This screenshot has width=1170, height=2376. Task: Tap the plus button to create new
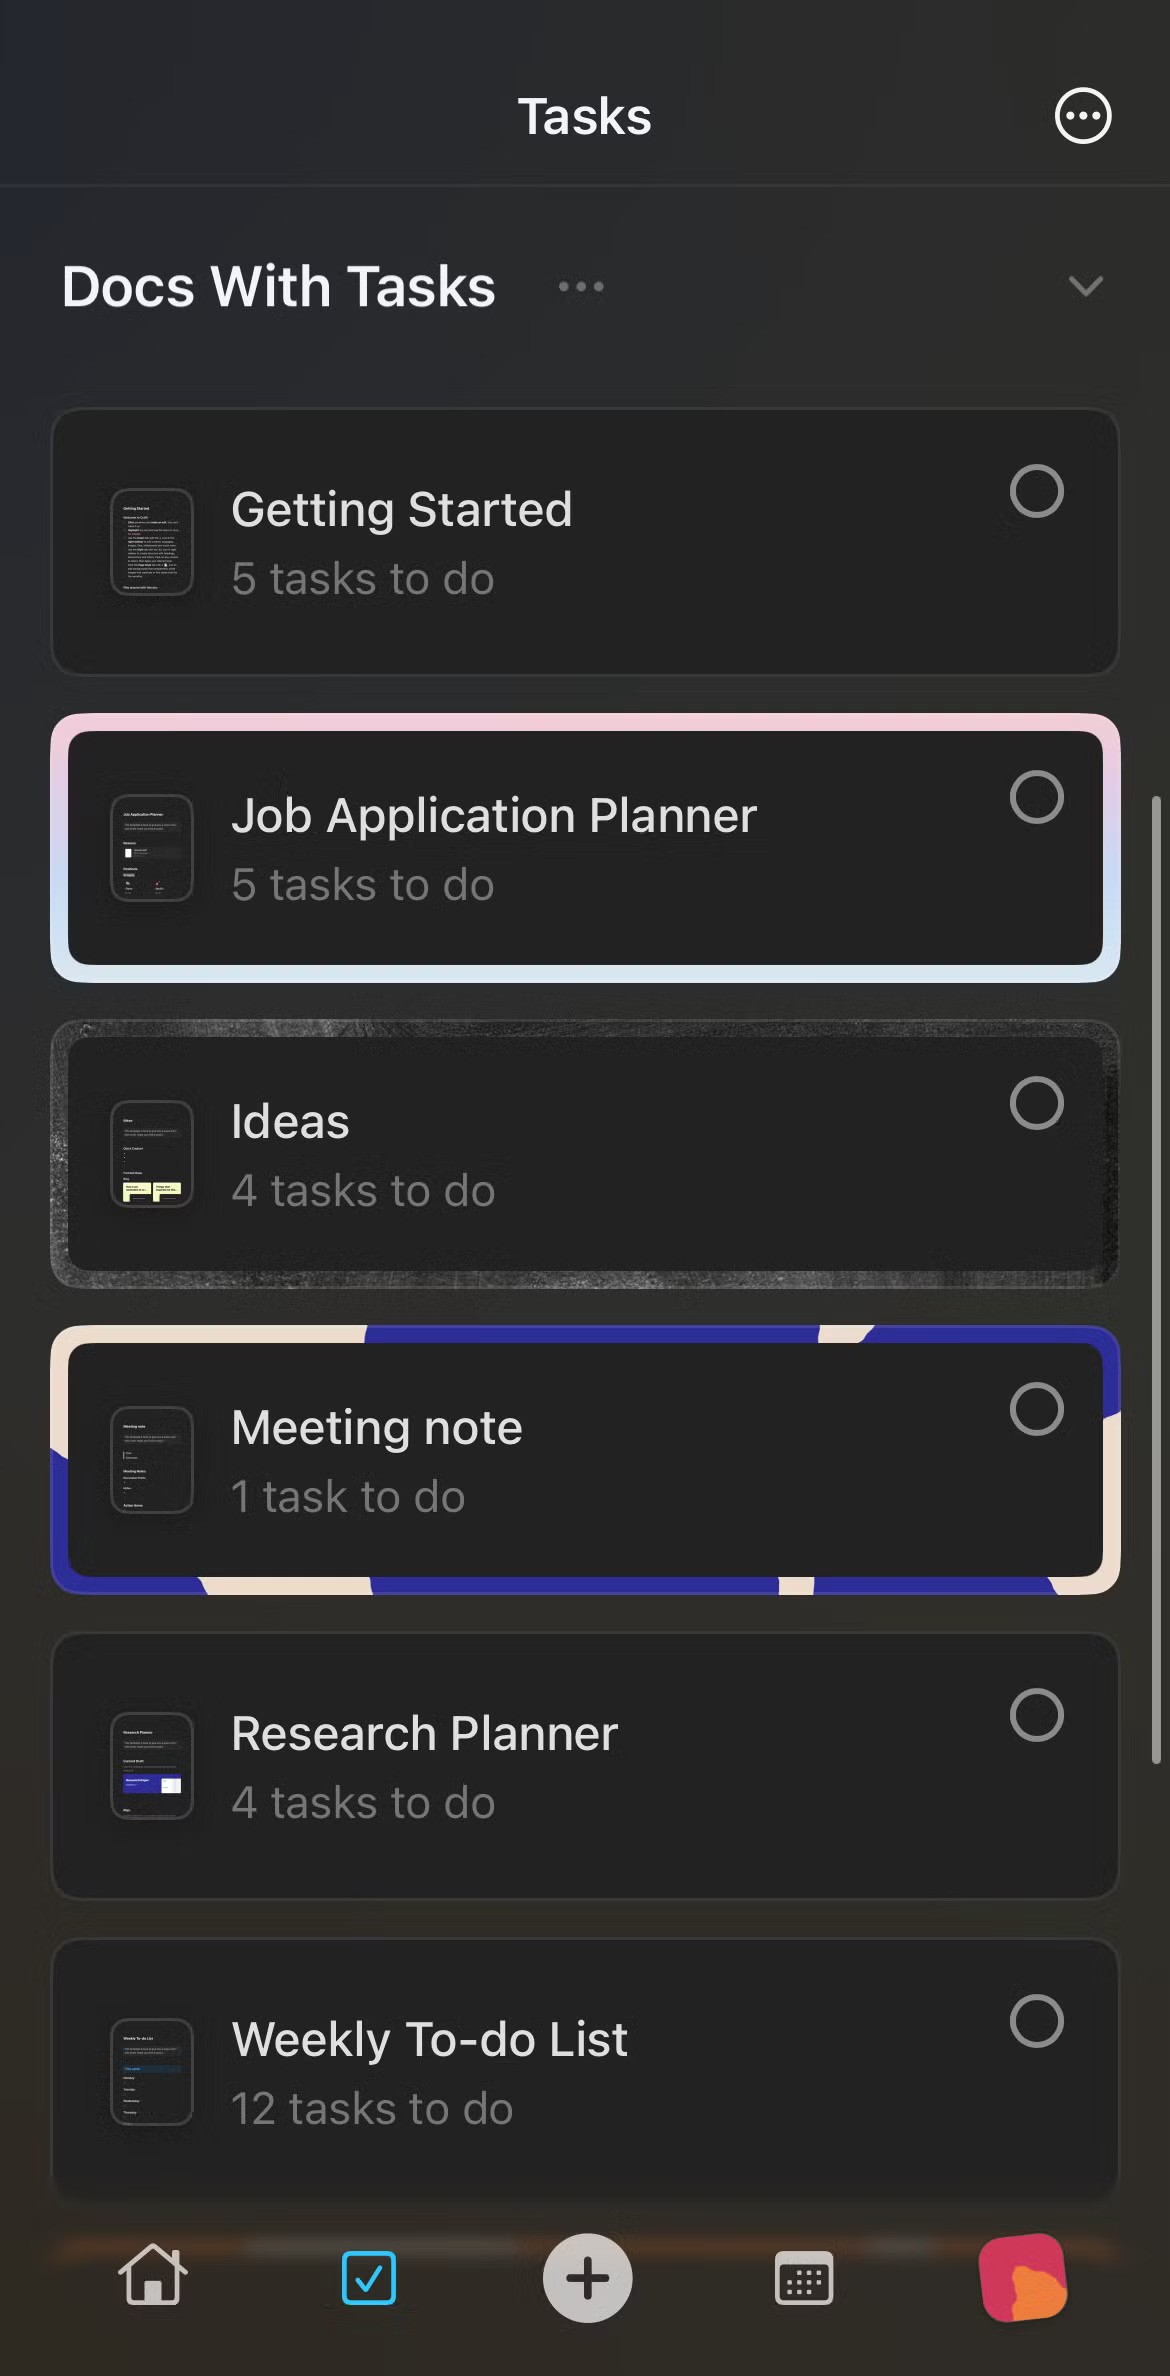point(587,2277)
